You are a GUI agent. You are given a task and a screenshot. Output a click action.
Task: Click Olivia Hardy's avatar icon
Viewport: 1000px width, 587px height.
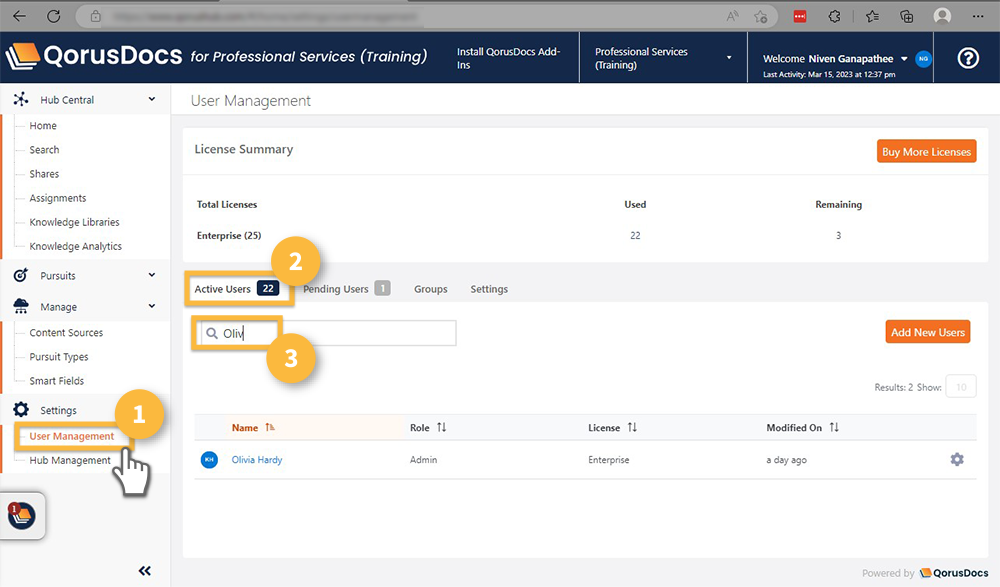(209, 459)
